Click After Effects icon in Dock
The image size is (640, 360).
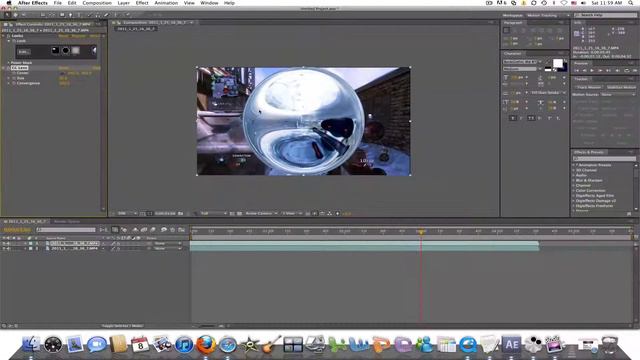[x=512, y=344]
